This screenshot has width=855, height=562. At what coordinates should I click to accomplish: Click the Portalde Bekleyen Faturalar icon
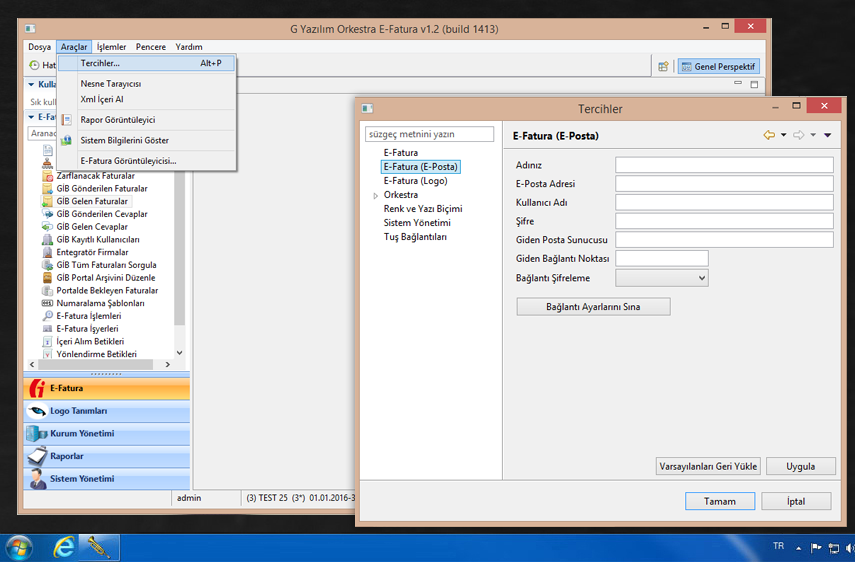(47, 291)
